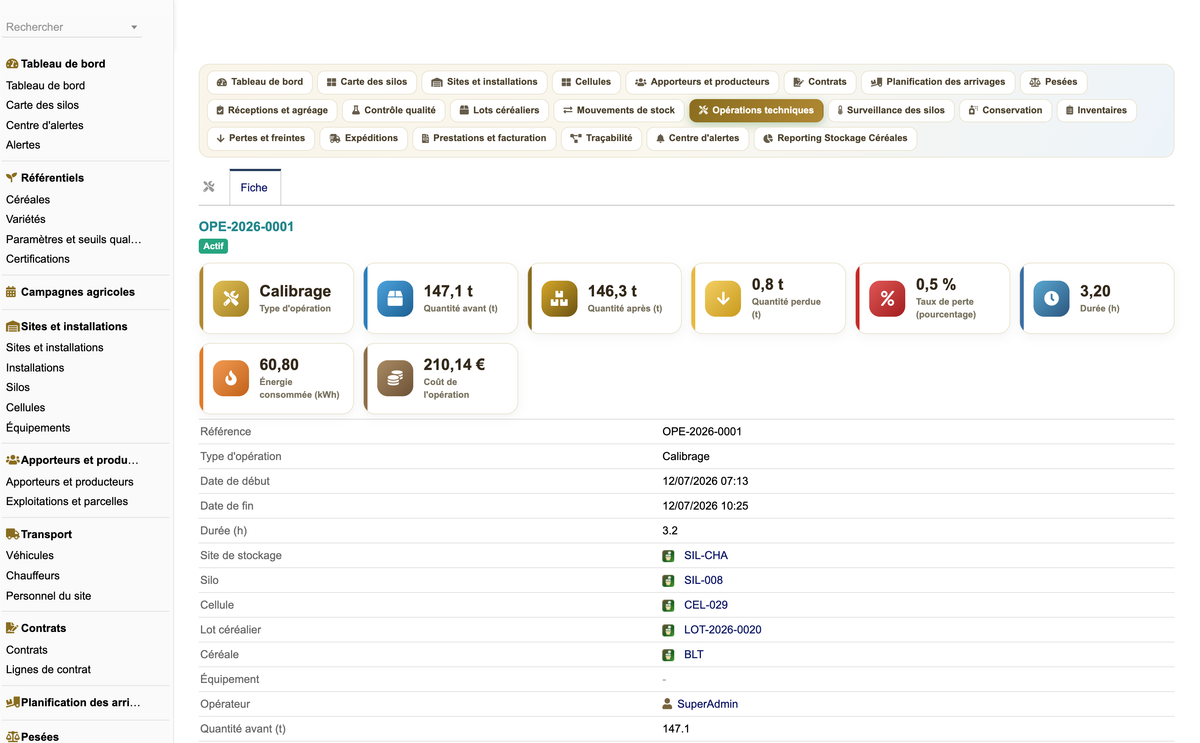Open Variétés in sidebar
The height and width of the screenshot is (743, 1200).
(x=26, y=220)
